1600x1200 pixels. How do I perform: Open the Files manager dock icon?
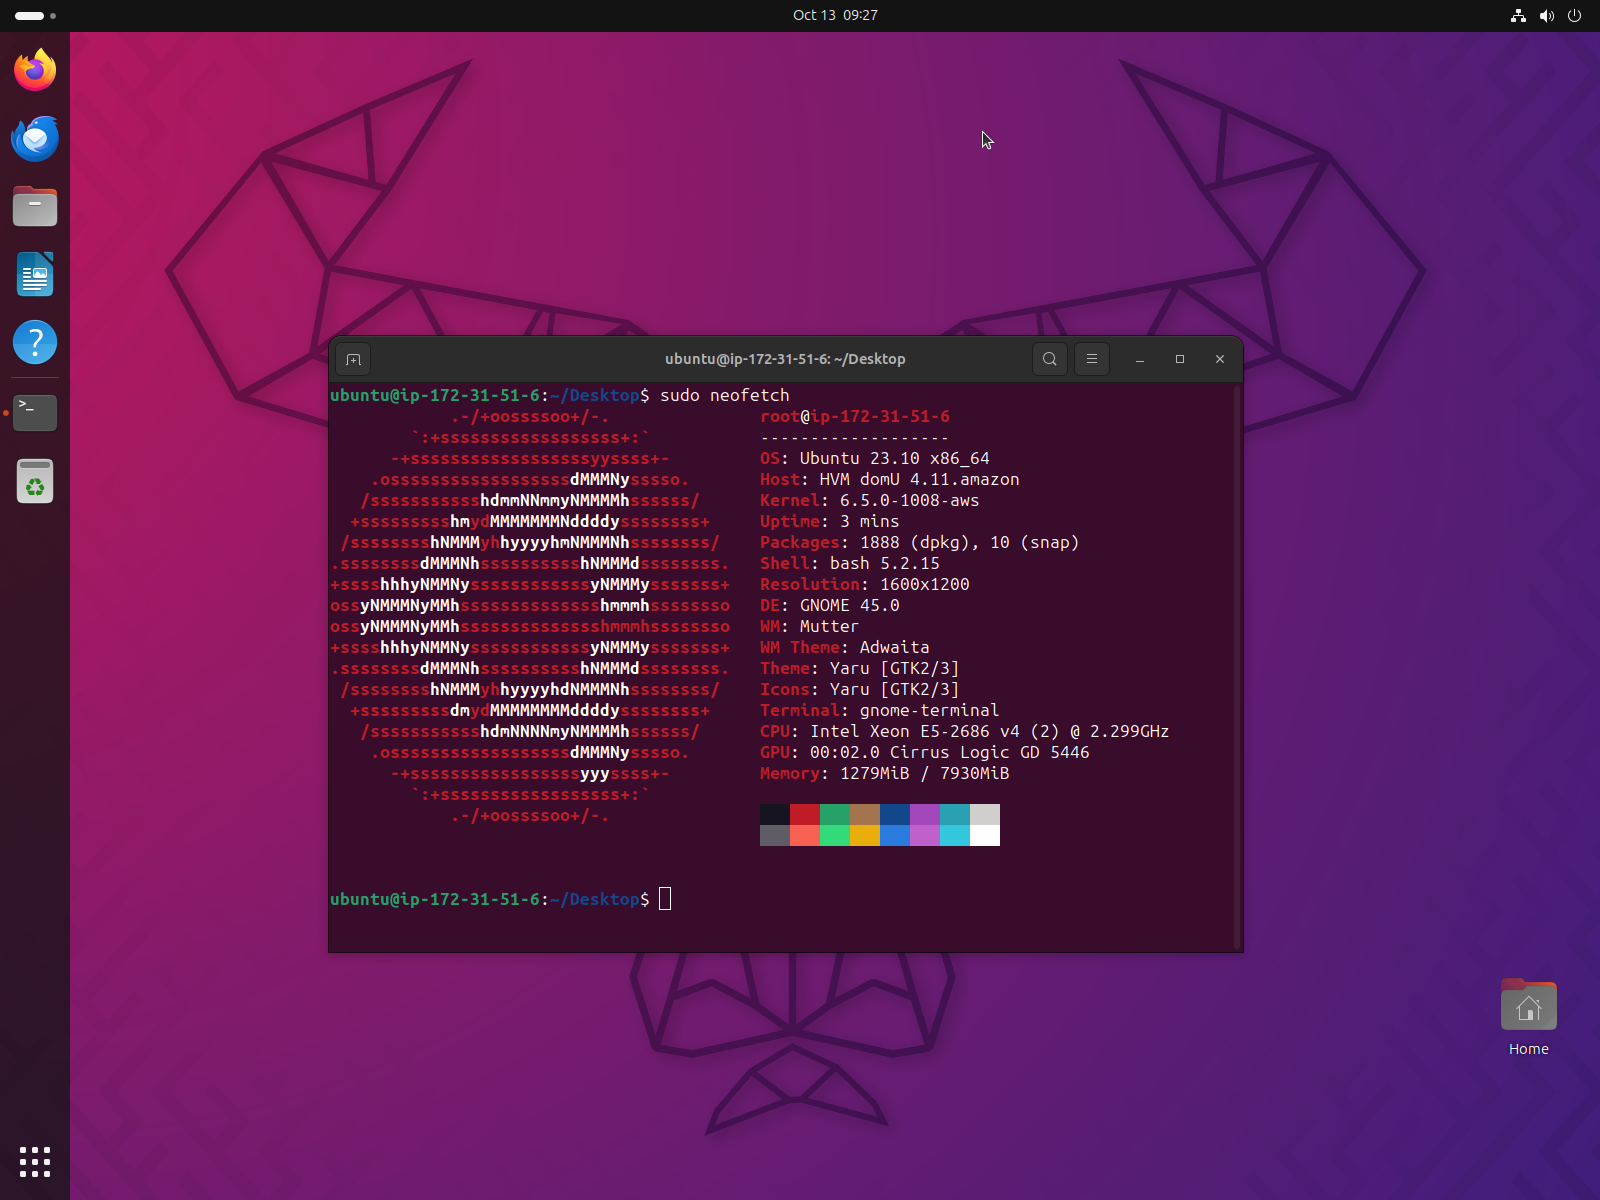[x=35, y=206]
